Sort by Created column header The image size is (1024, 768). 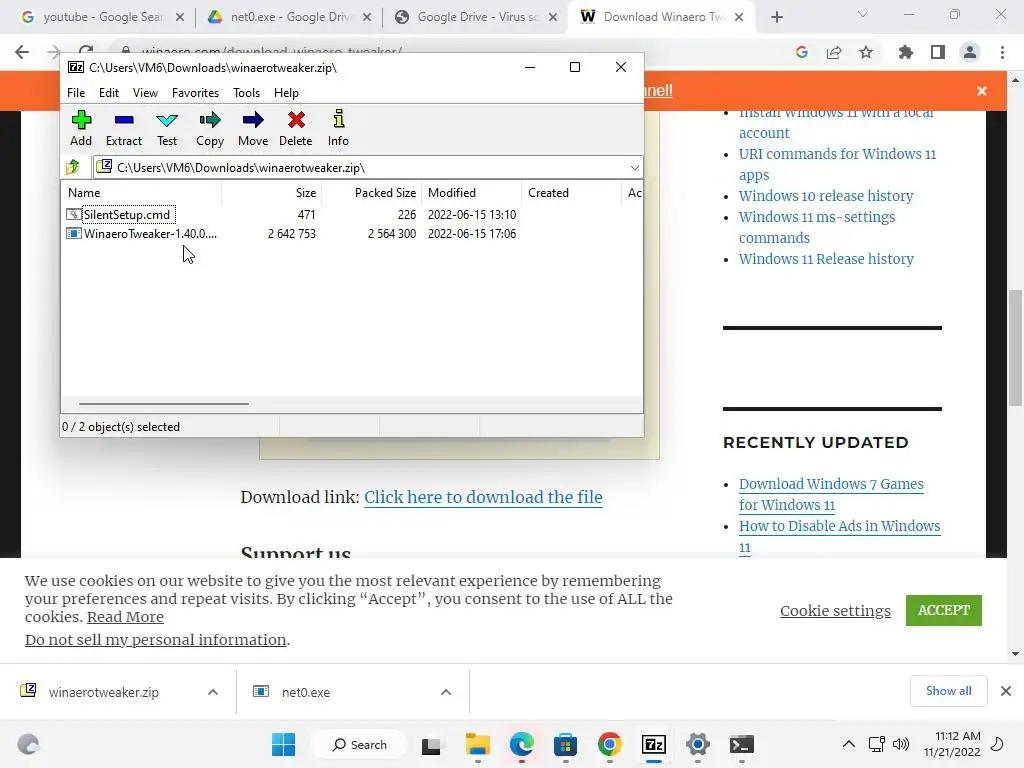point(571,193)
